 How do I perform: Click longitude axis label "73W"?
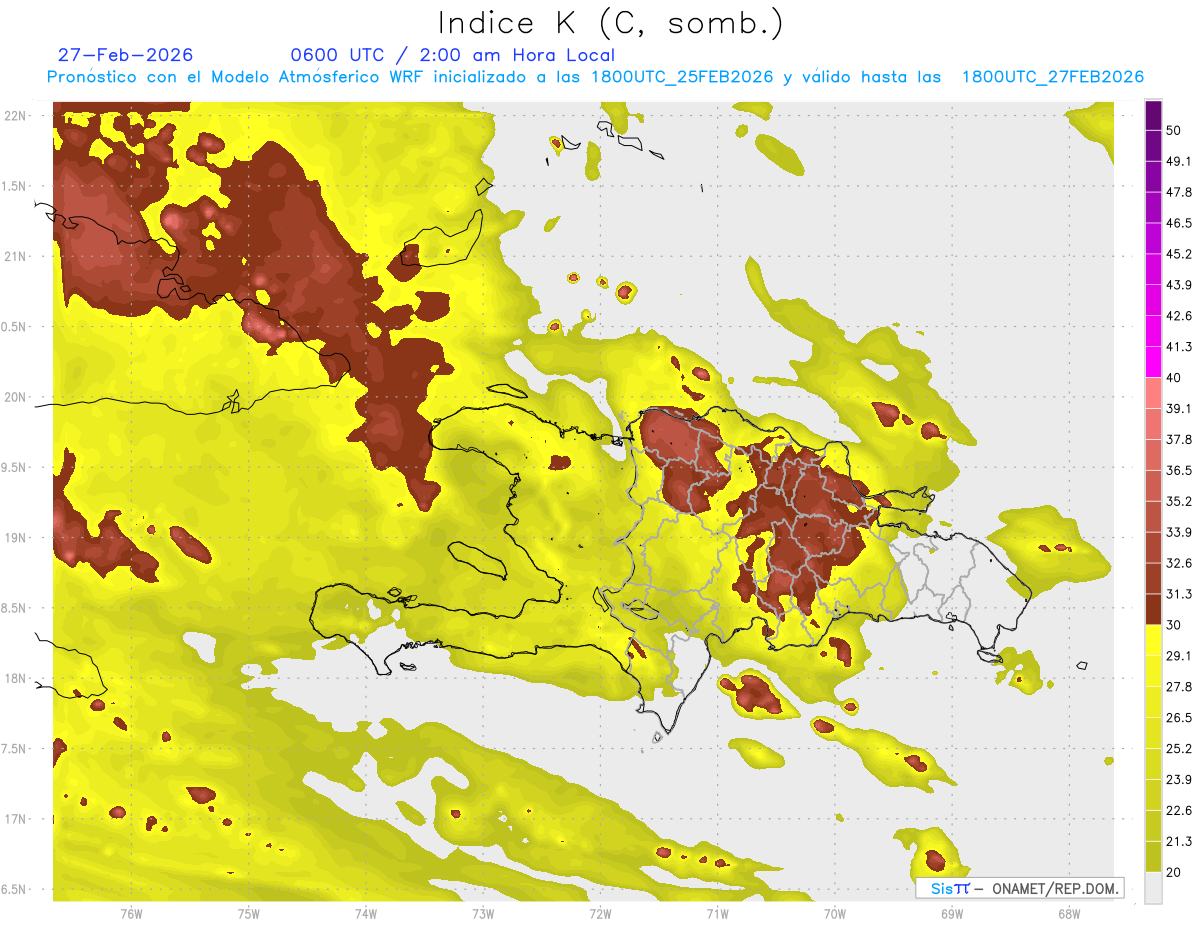483,914
